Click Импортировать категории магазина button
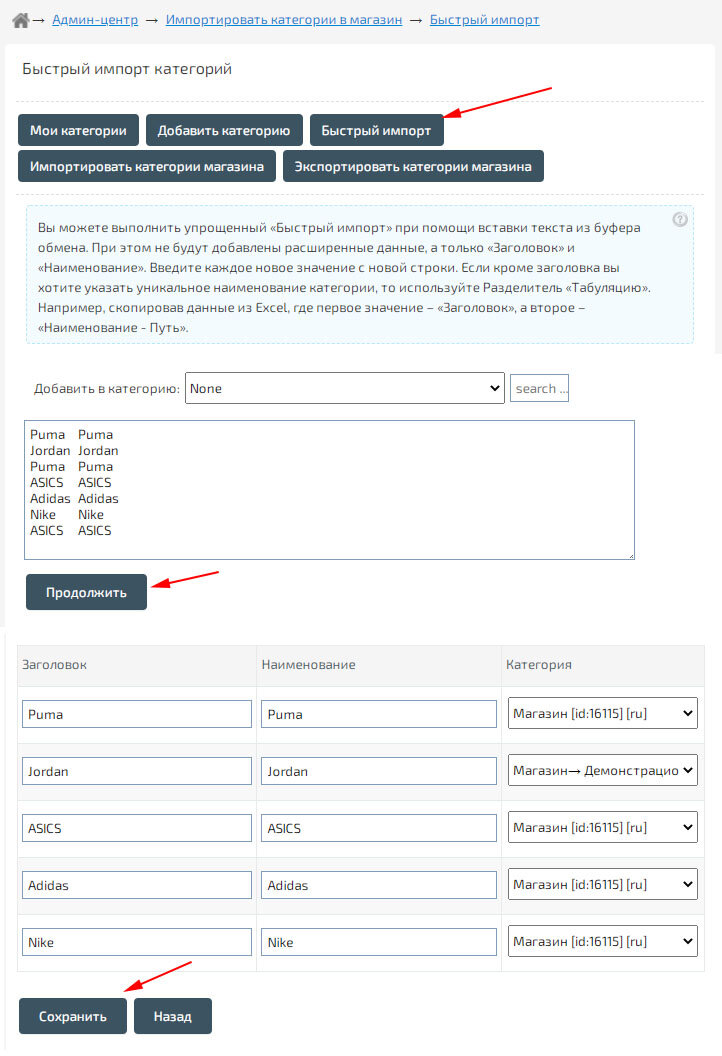722x1056 pixels. coord(146,166)
